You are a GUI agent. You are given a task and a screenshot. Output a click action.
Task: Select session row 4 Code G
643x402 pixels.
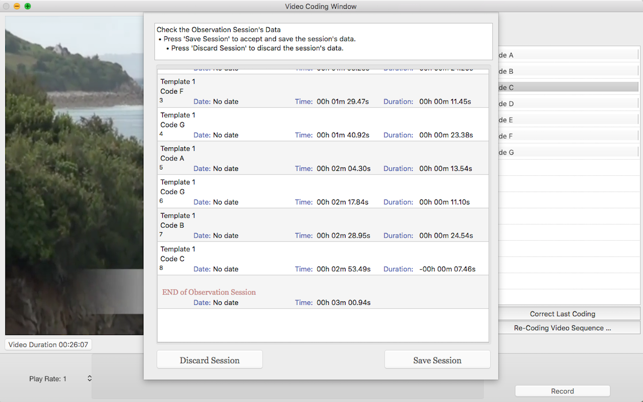click(323, 125)
